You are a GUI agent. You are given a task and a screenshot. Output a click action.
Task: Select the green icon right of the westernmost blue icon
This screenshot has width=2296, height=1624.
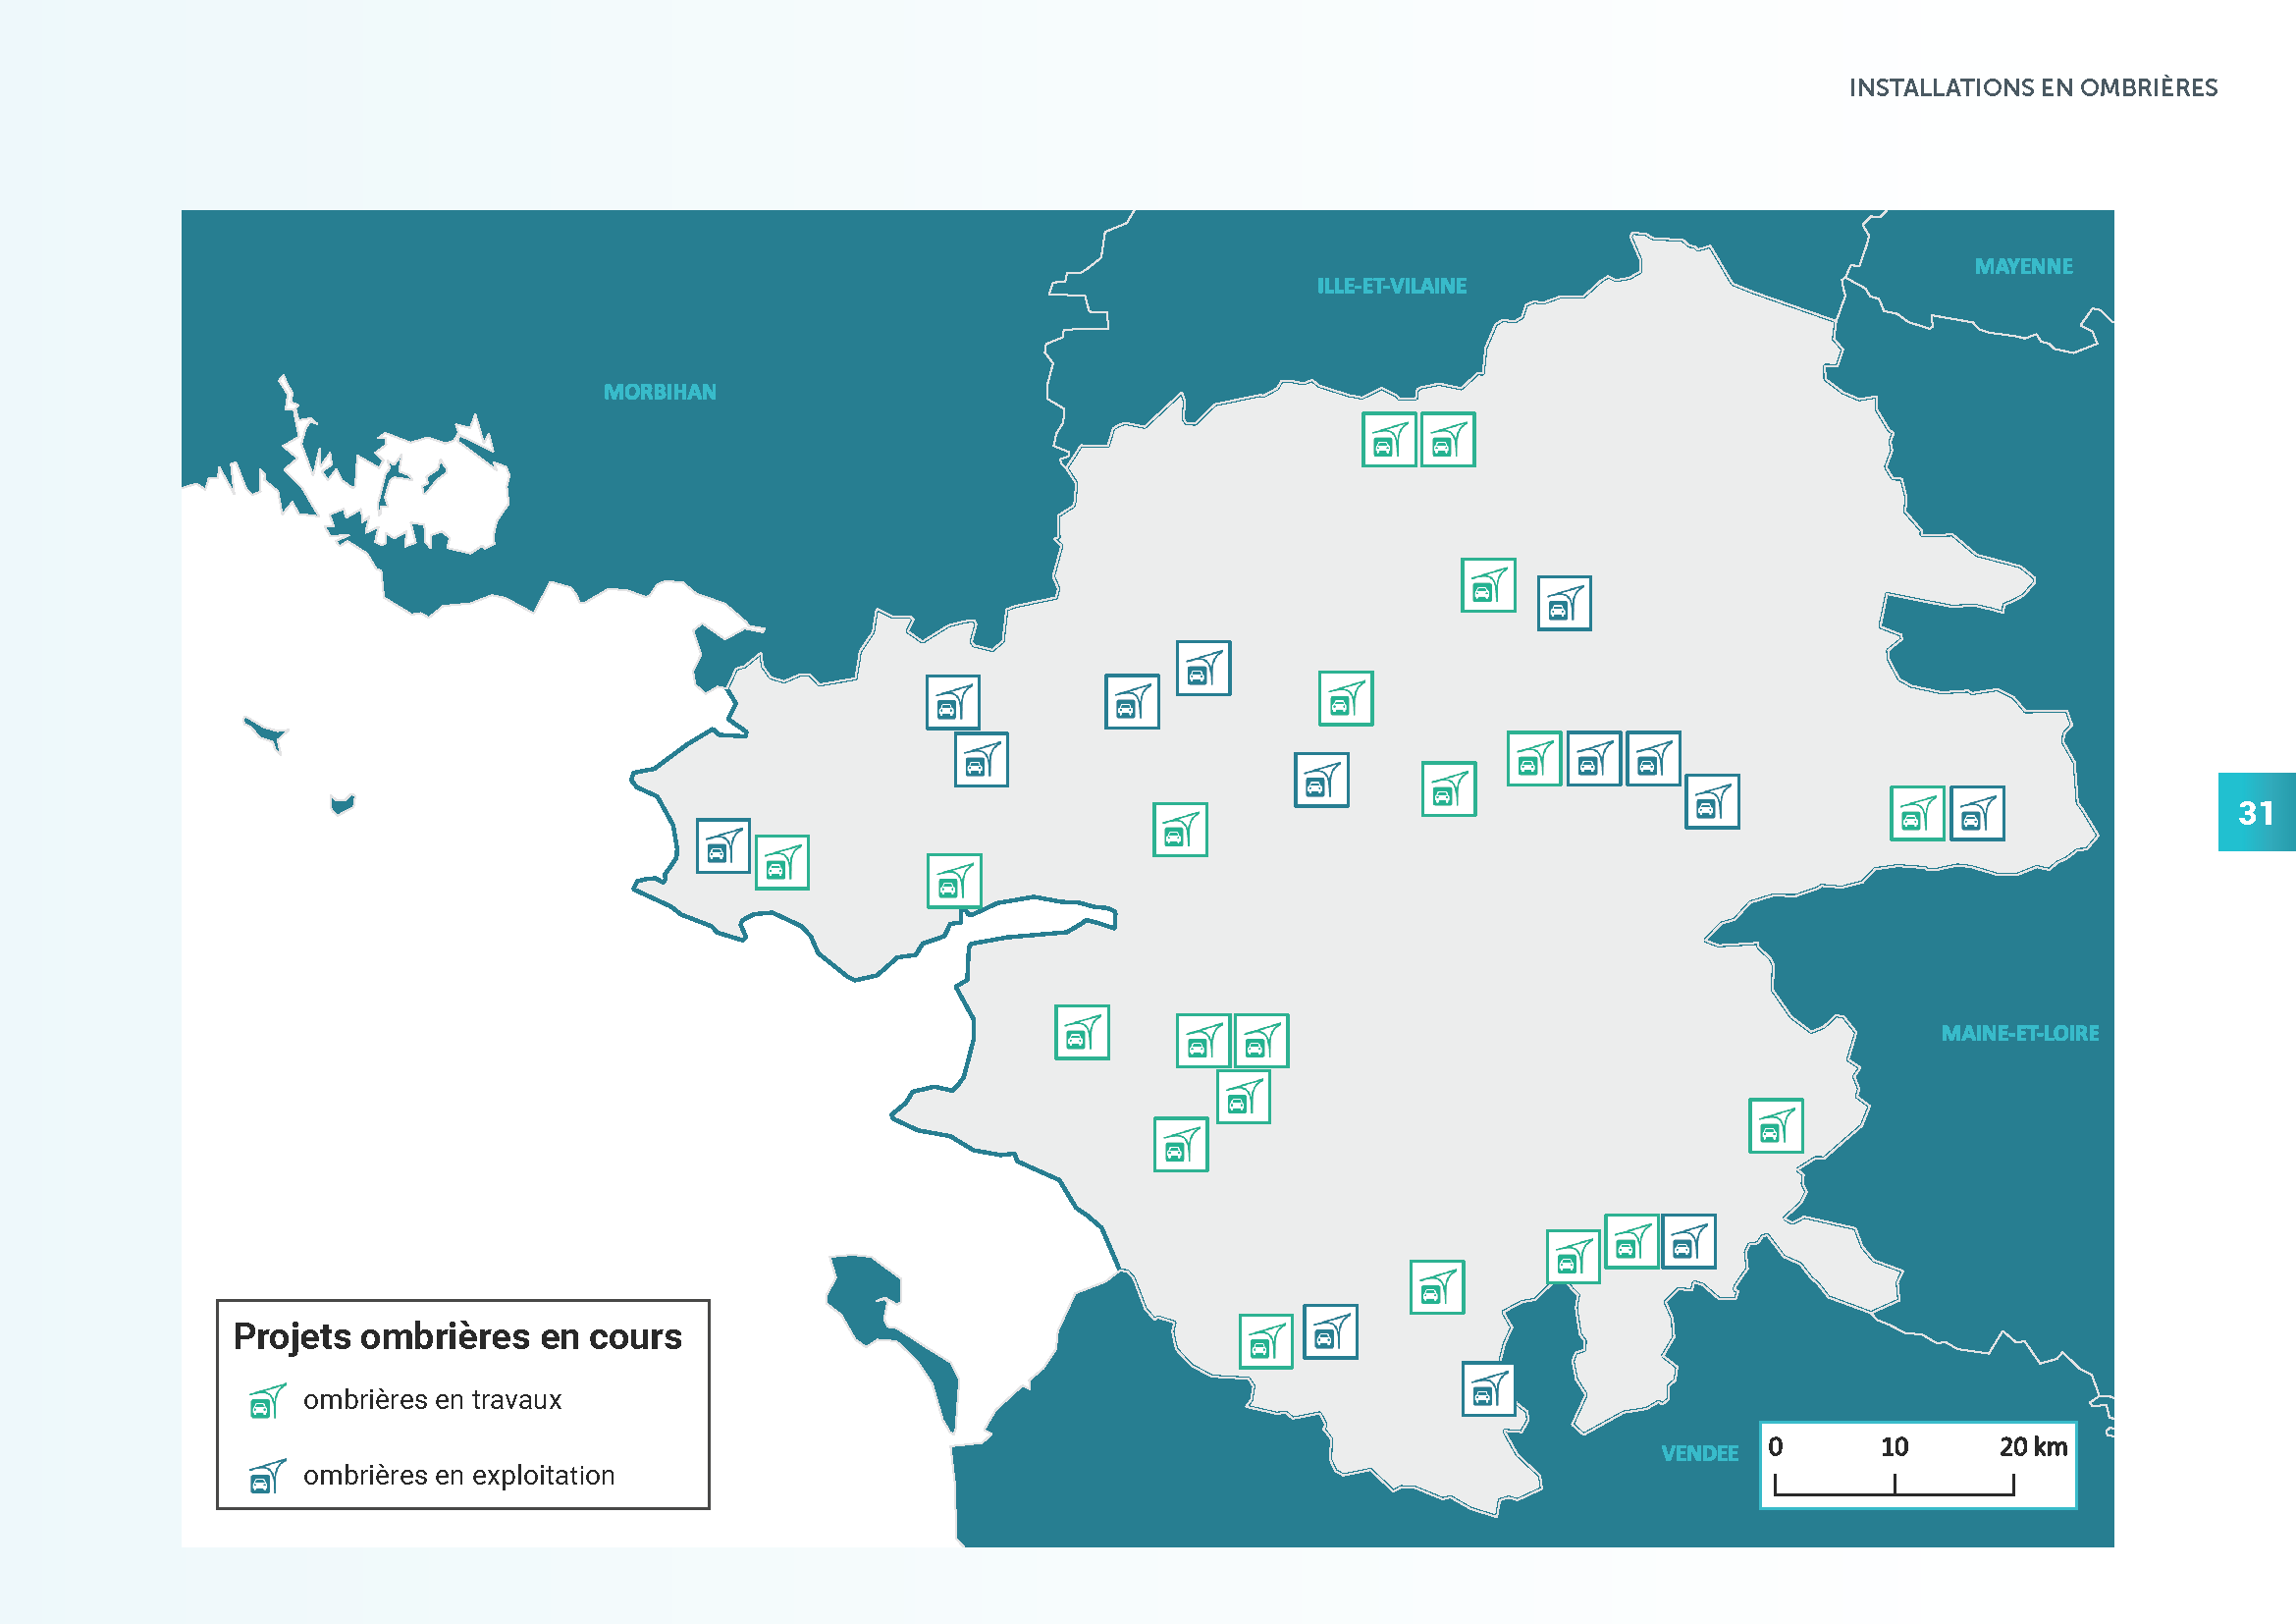[x=782, y=863]
